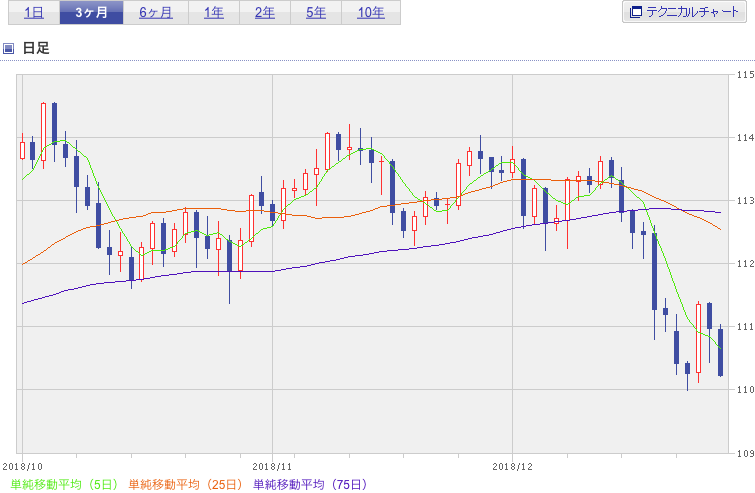Viewport: 755px width, 493px height.
Task: Show the 2年 chart range
Action: click(x=265, y=13)
